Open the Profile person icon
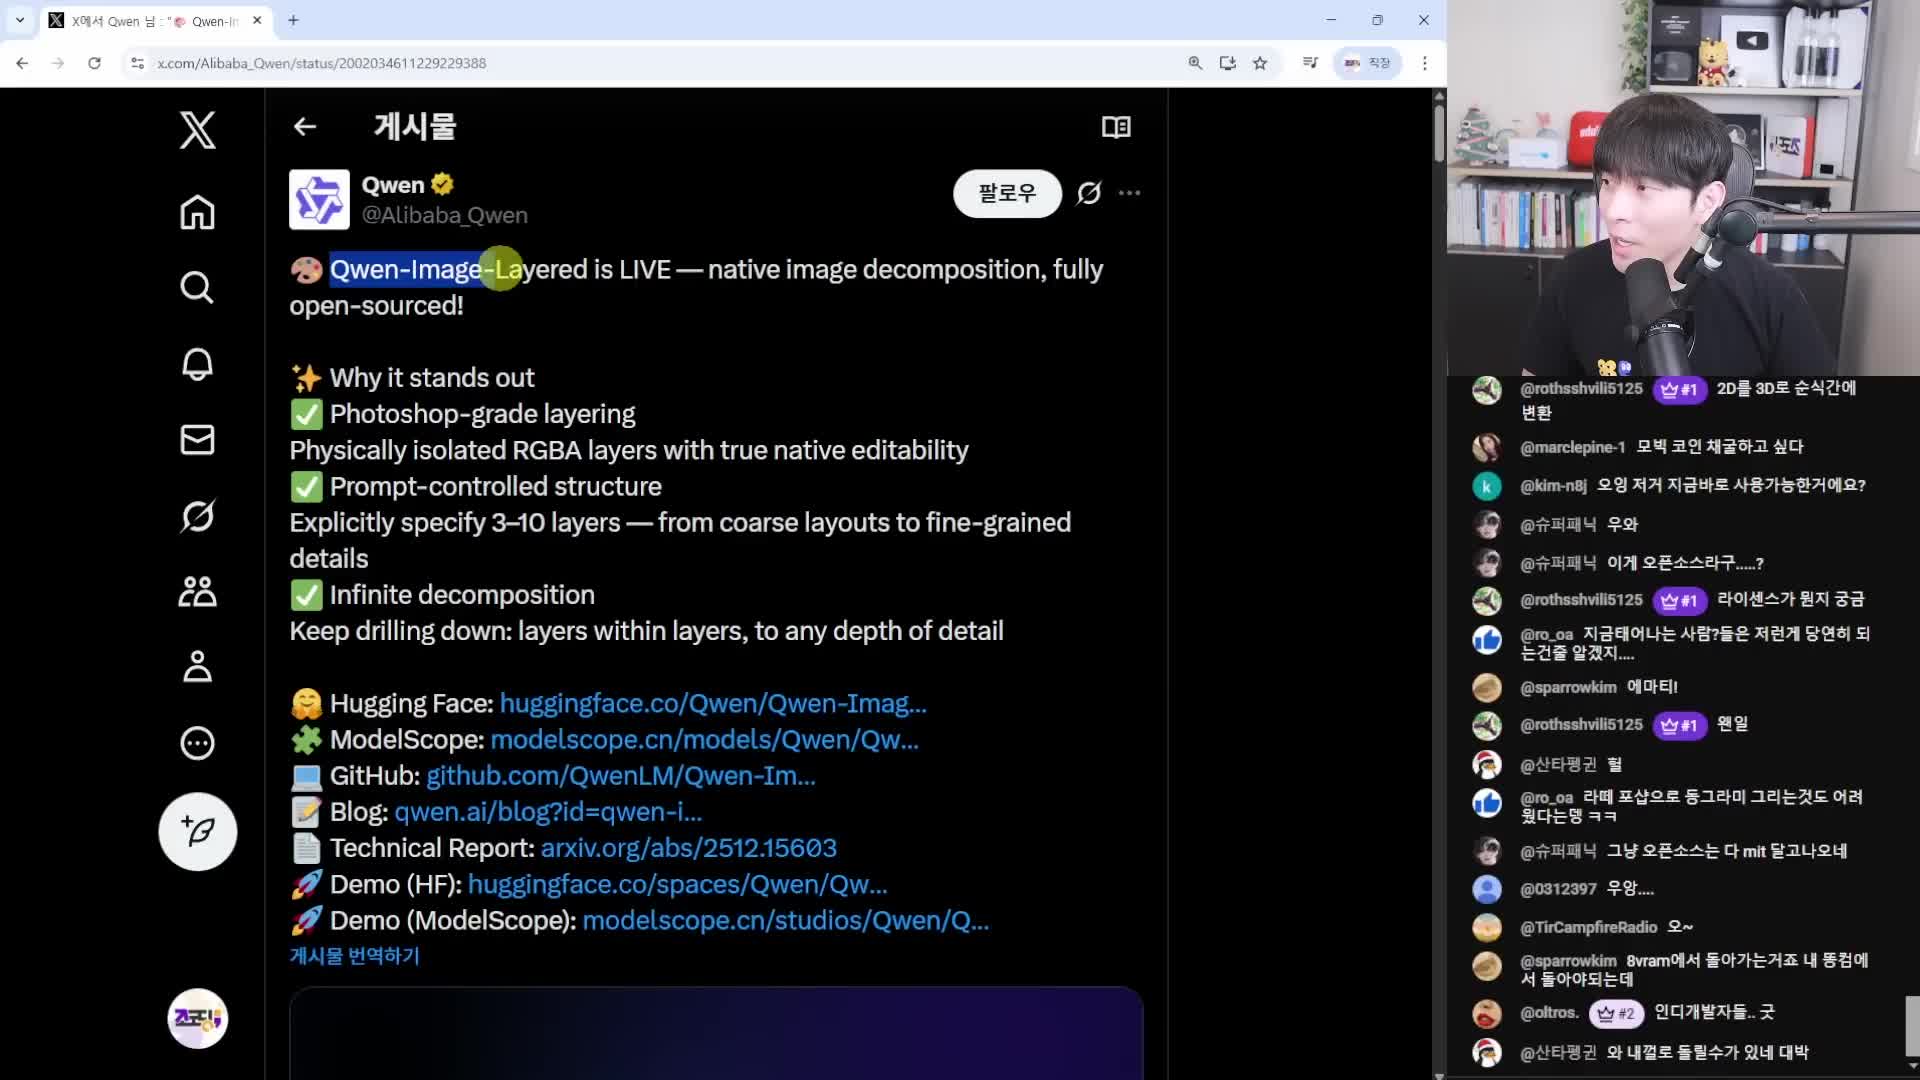Image resolution: width=1920 pixels, height=1080 pixels. point(197,667)
